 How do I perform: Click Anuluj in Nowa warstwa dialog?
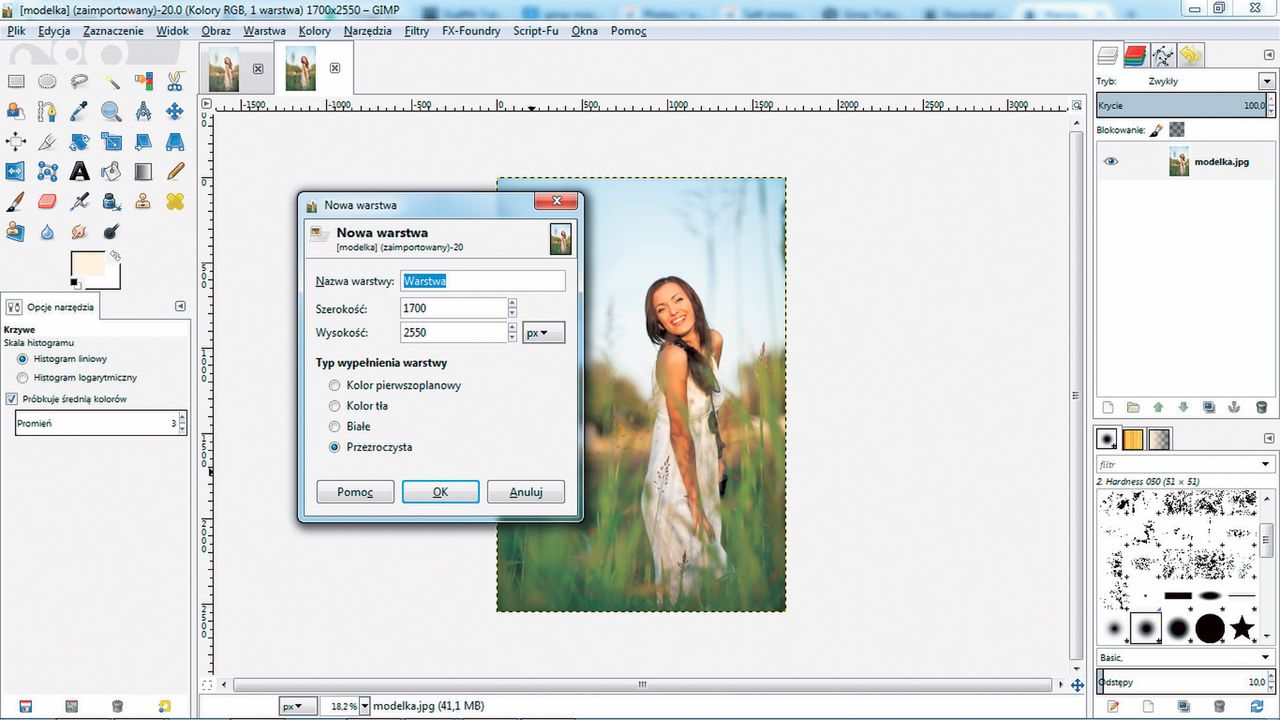click(526, 492)
